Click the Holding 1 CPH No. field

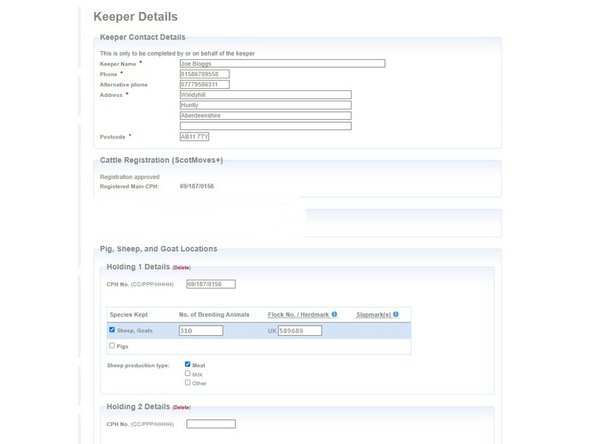(211, 284)
